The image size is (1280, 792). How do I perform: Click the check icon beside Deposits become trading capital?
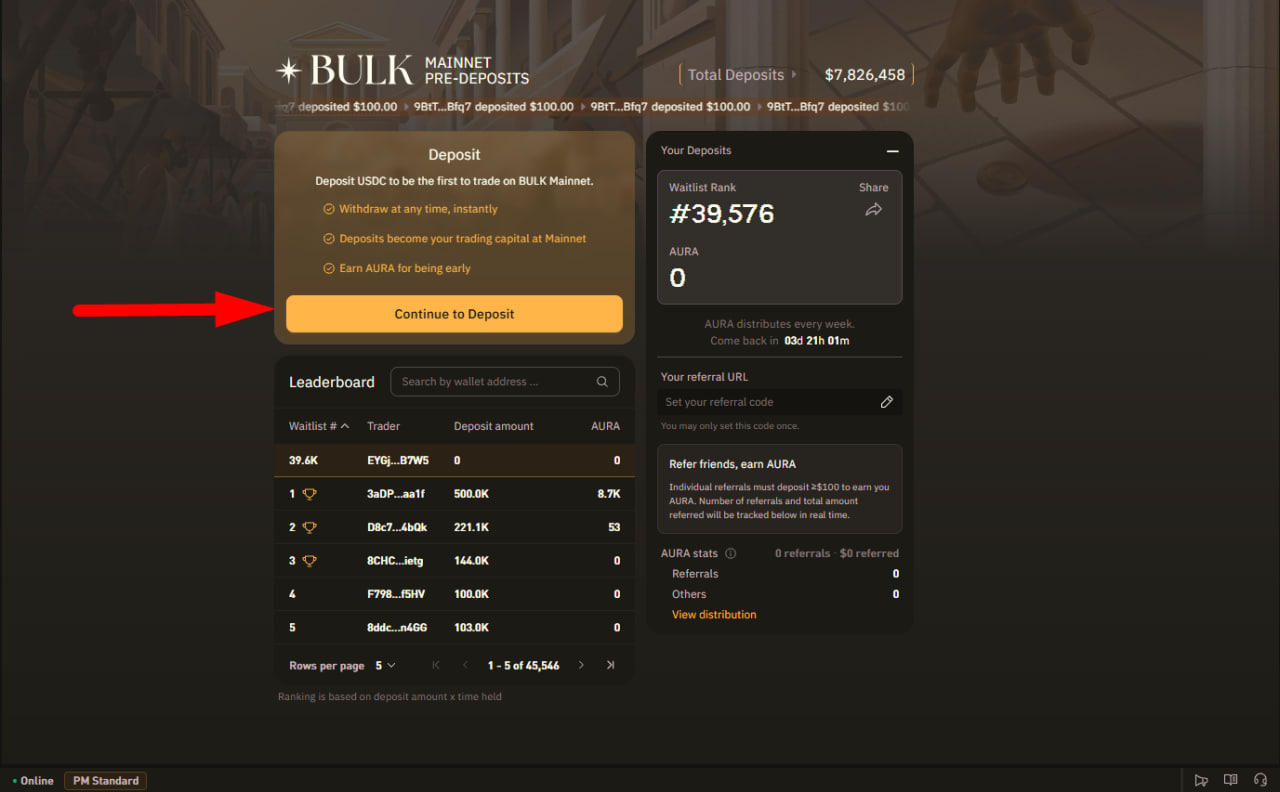(328, 239)
